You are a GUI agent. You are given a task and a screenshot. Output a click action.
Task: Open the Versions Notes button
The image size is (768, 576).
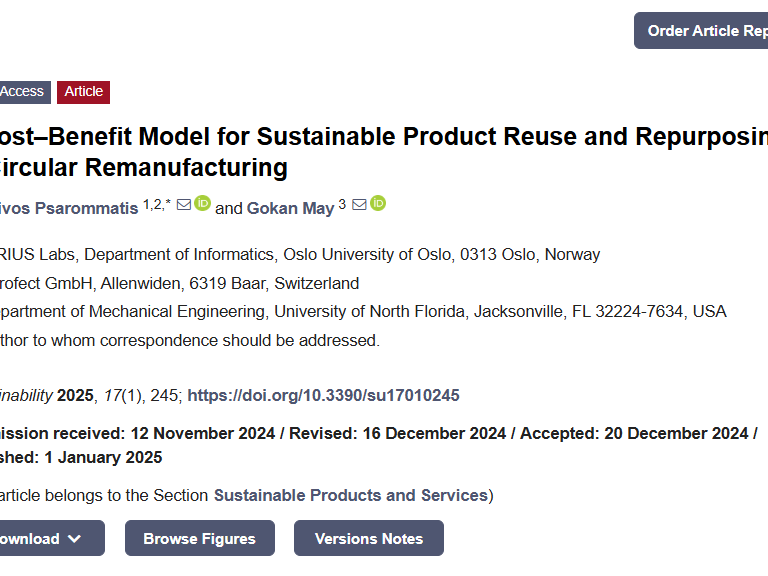click(368, 538)
